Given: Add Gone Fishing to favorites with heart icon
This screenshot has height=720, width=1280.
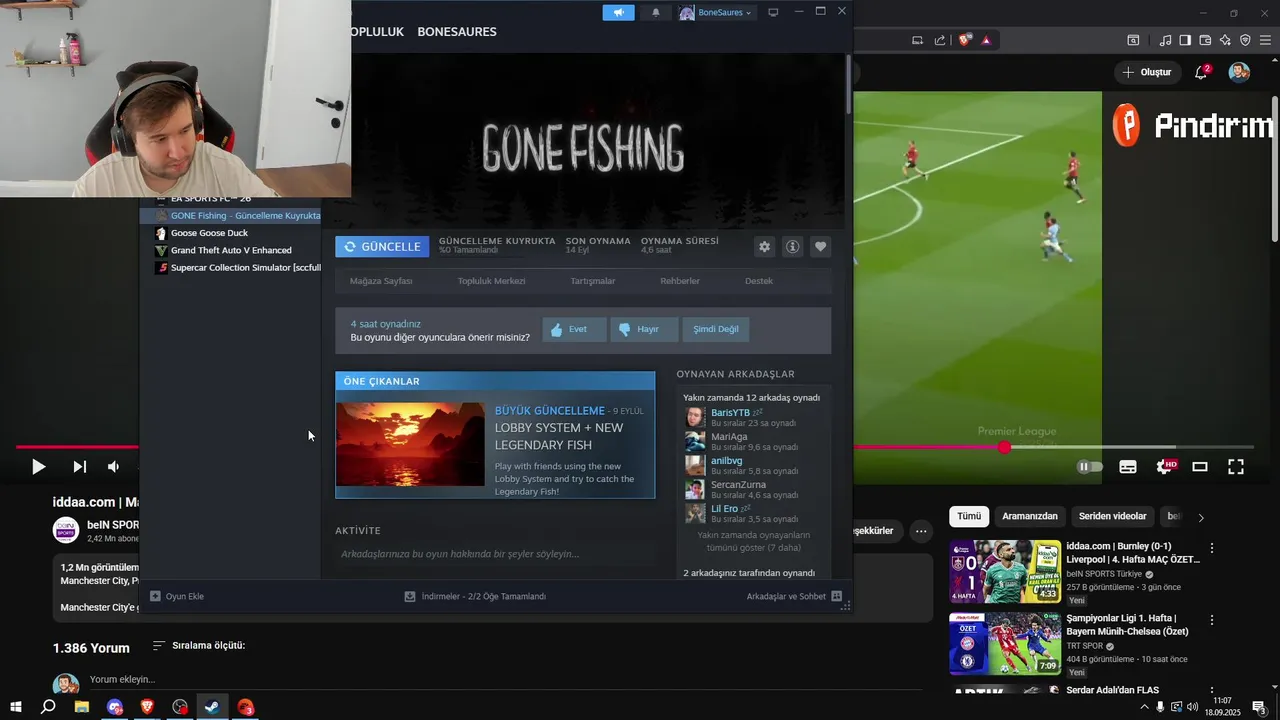Looking at the screenshot, I should point(820,247).
